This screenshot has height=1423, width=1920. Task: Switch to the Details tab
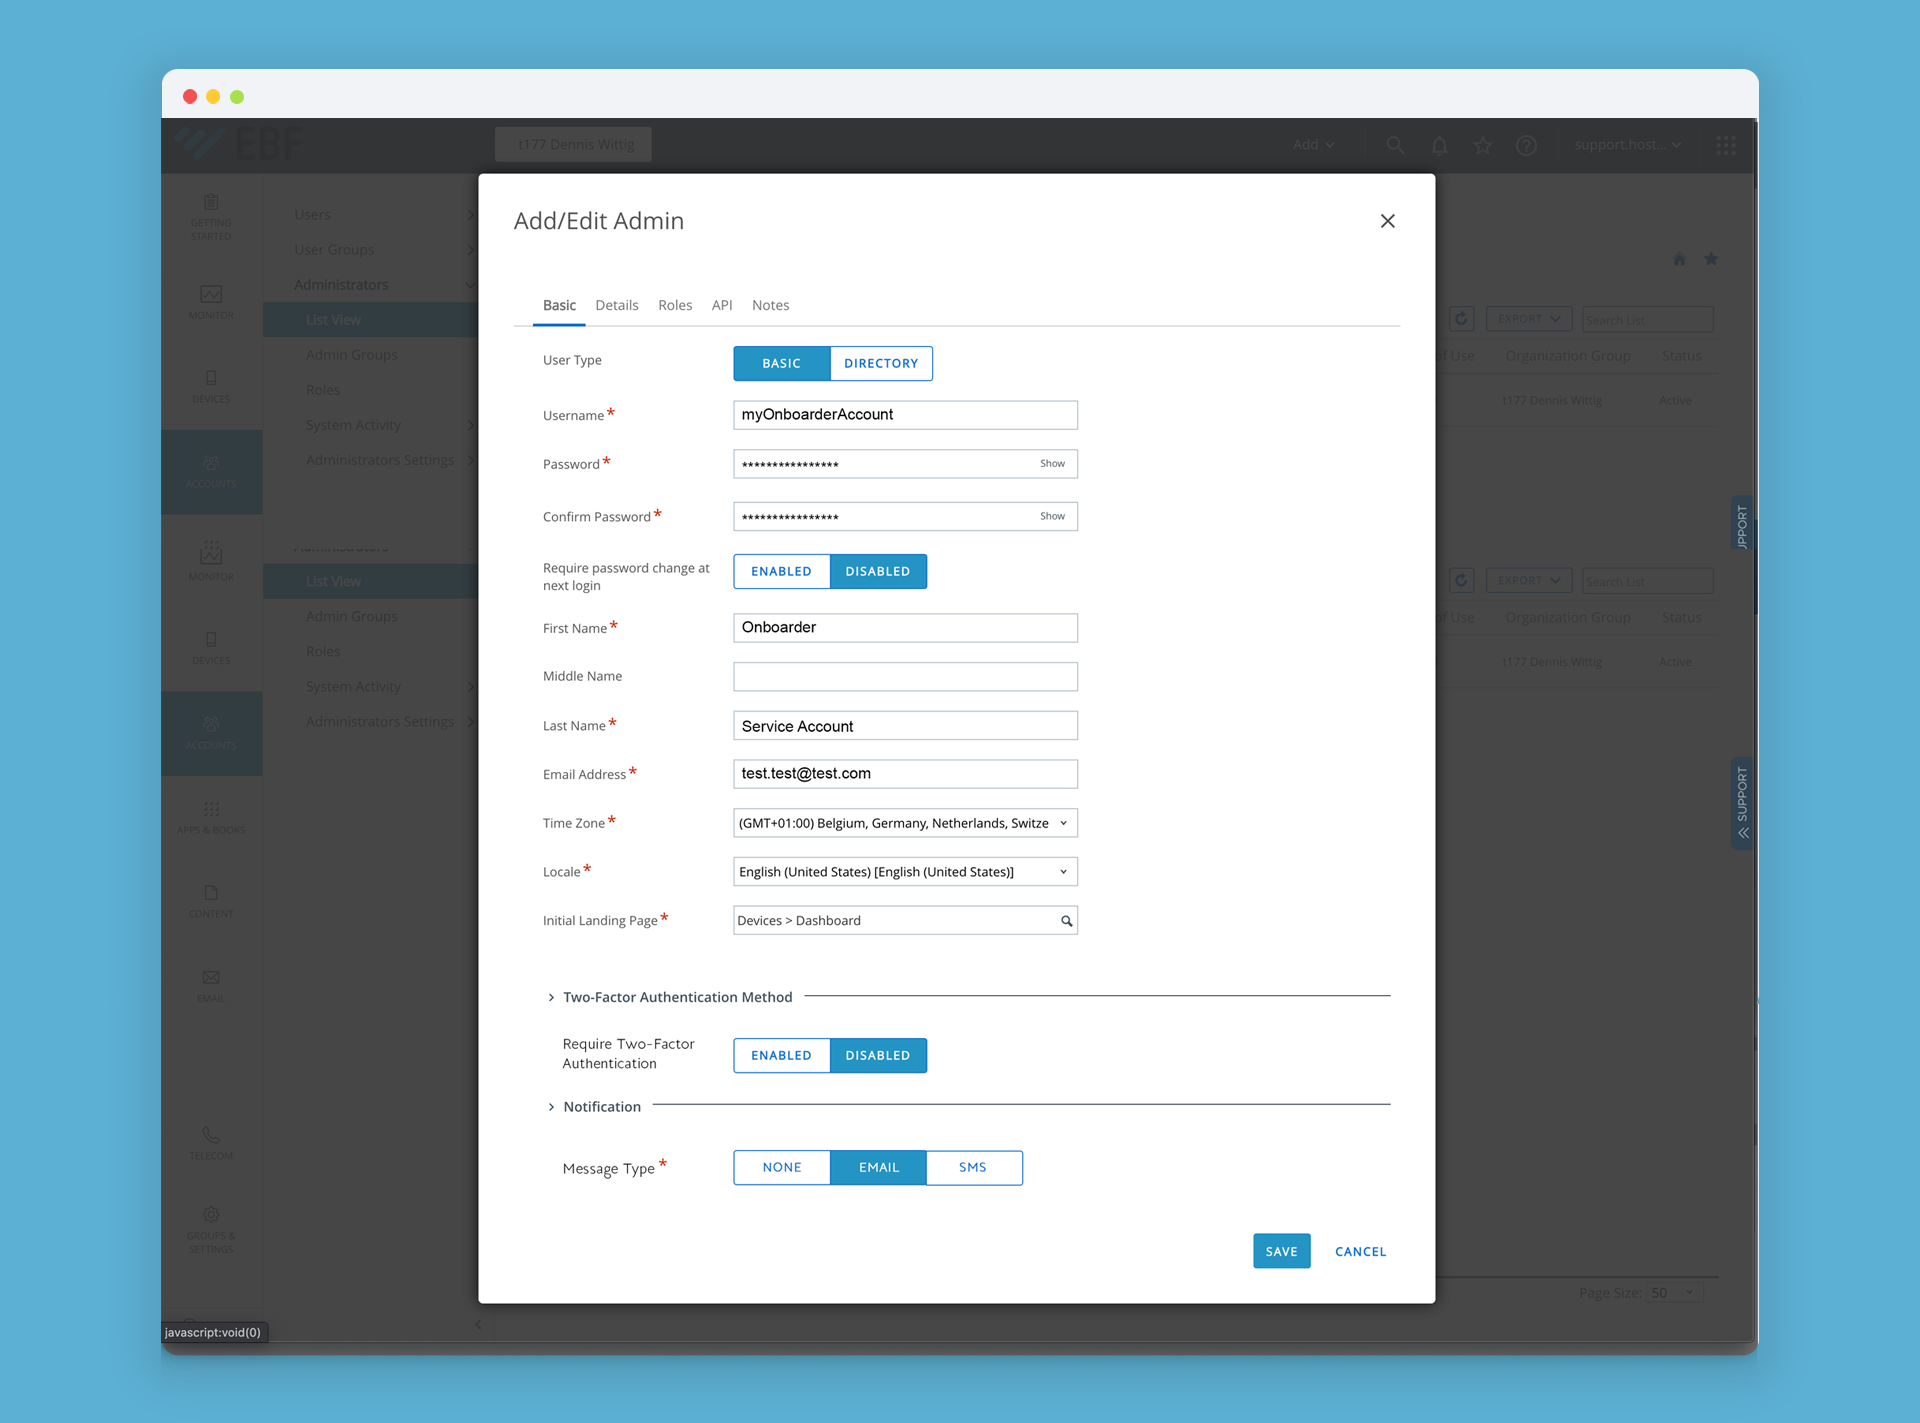(617, 305)
